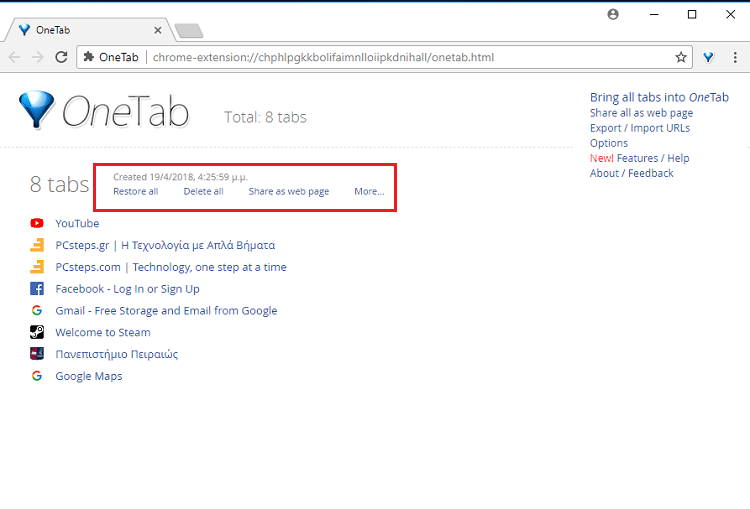Click the Created 19/4/2018 timestamp text
Image resolution: width=750 pixels, height=509 pixels.
(x=180, y=177)
